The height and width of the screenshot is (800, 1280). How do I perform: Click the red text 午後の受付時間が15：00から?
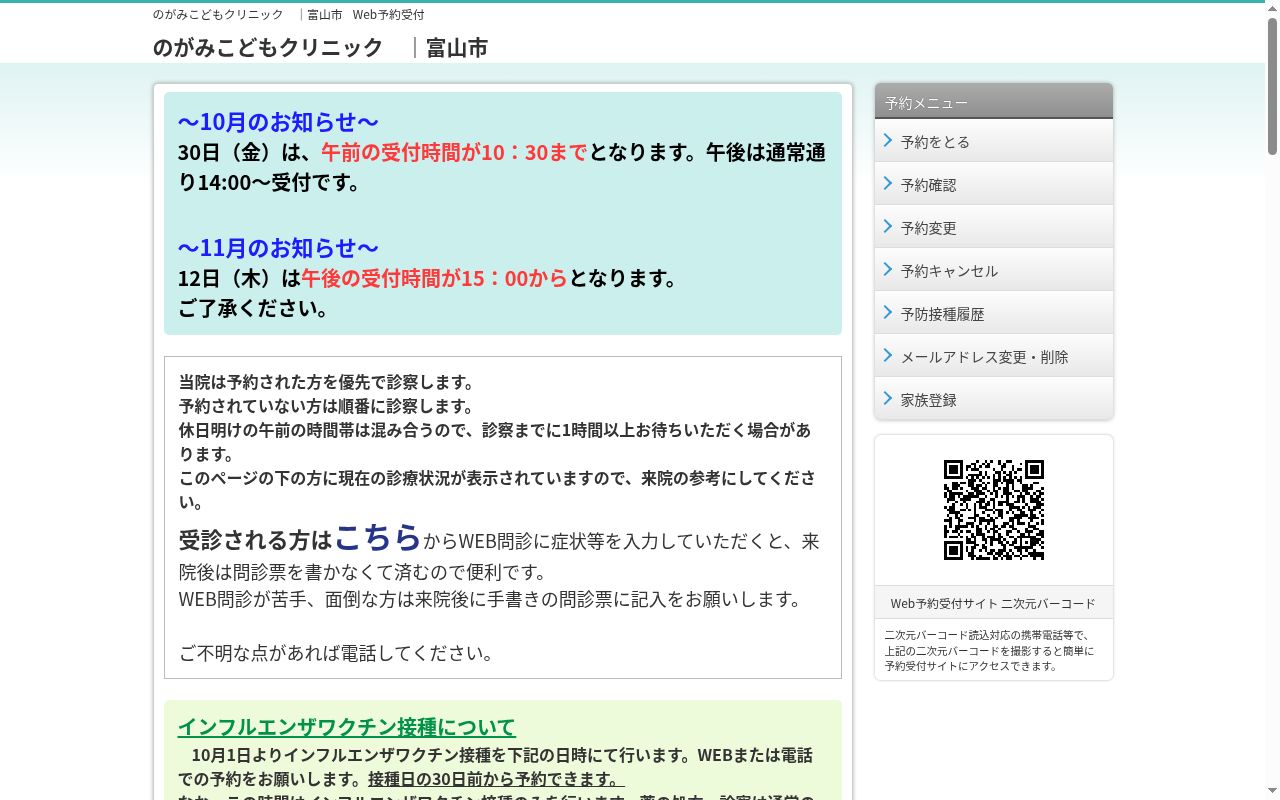[434, 278]
